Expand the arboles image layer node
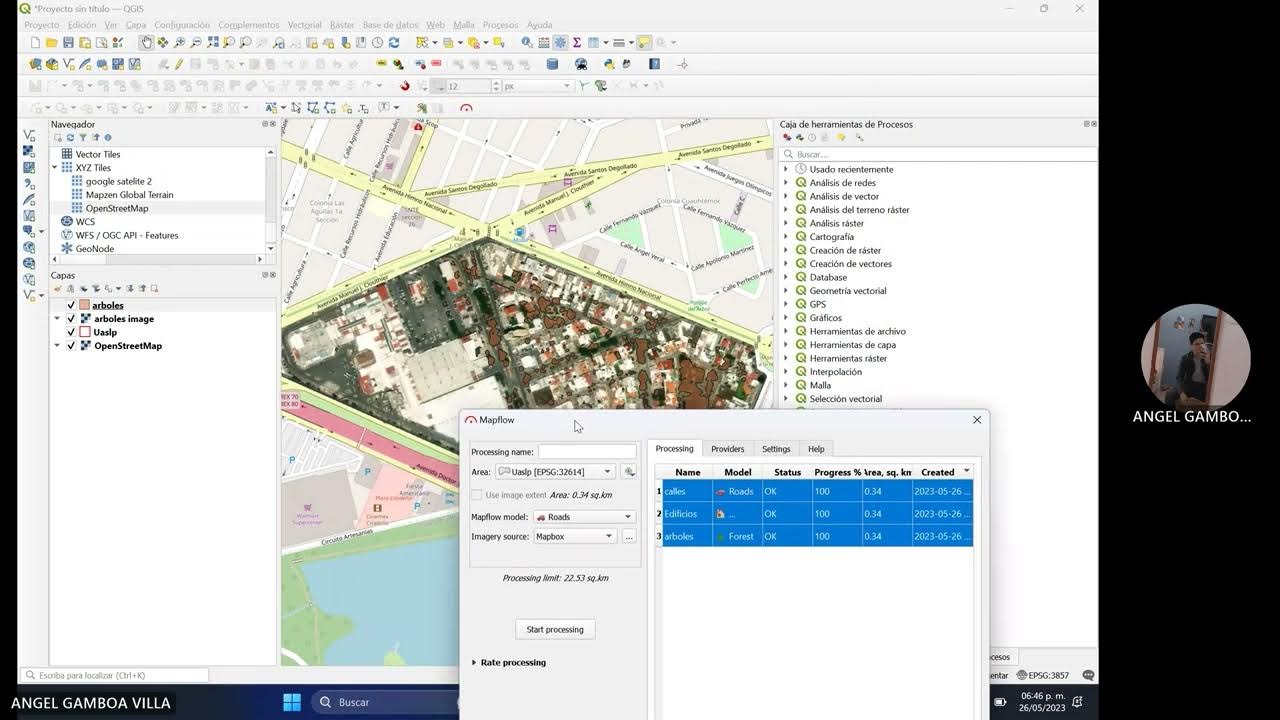The image size is (1280, 720). click(57, 319)
